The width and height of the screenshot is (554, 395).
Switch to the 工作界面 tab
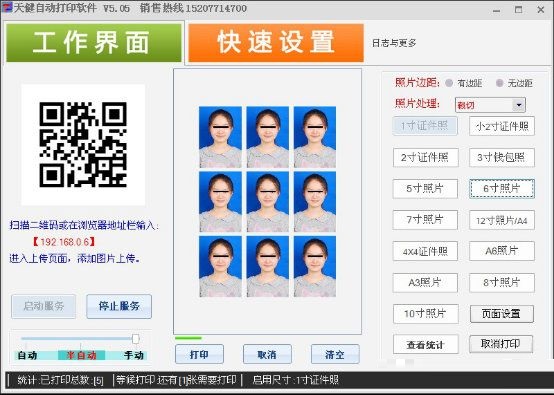click(x=94, y=43)
